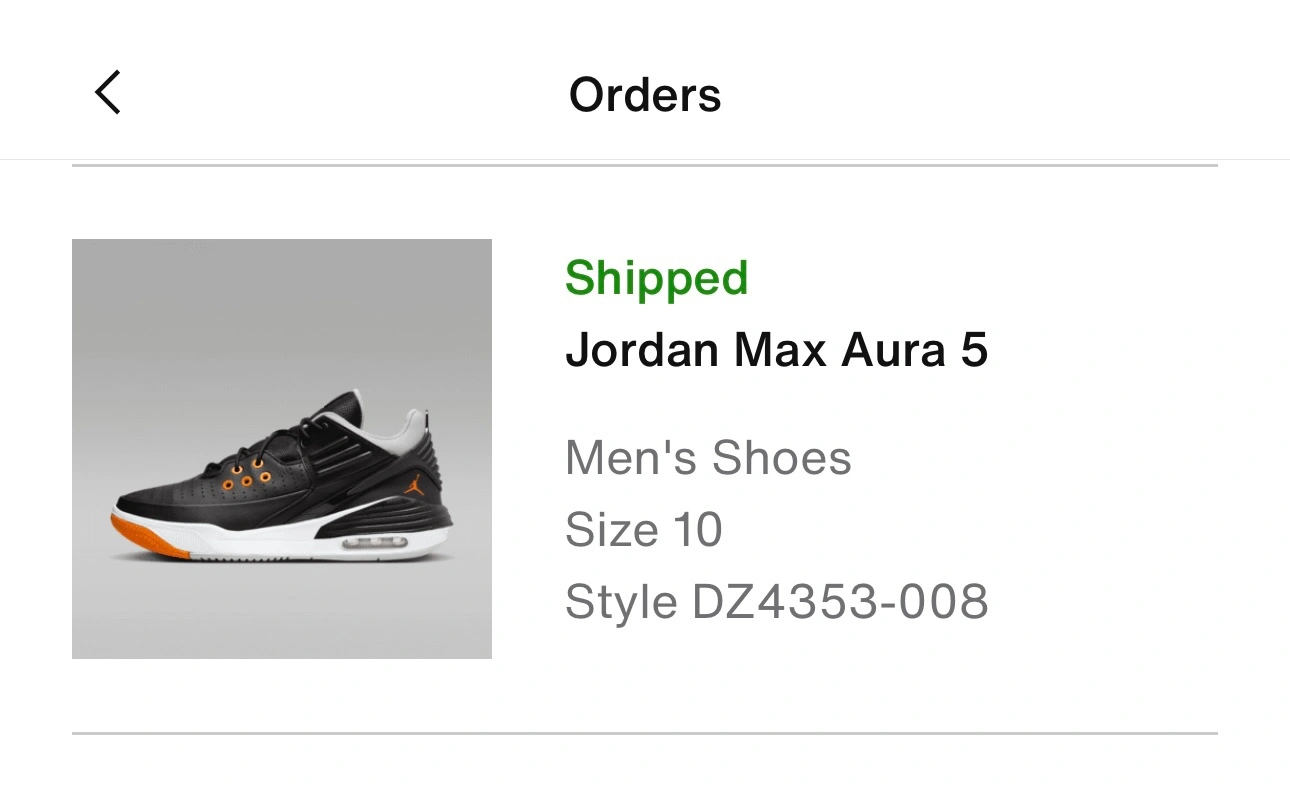The height and width of the screenshot is (786, 1290).
Task: Click the Air Max bubble in the heel
Action: click(376, 542)
